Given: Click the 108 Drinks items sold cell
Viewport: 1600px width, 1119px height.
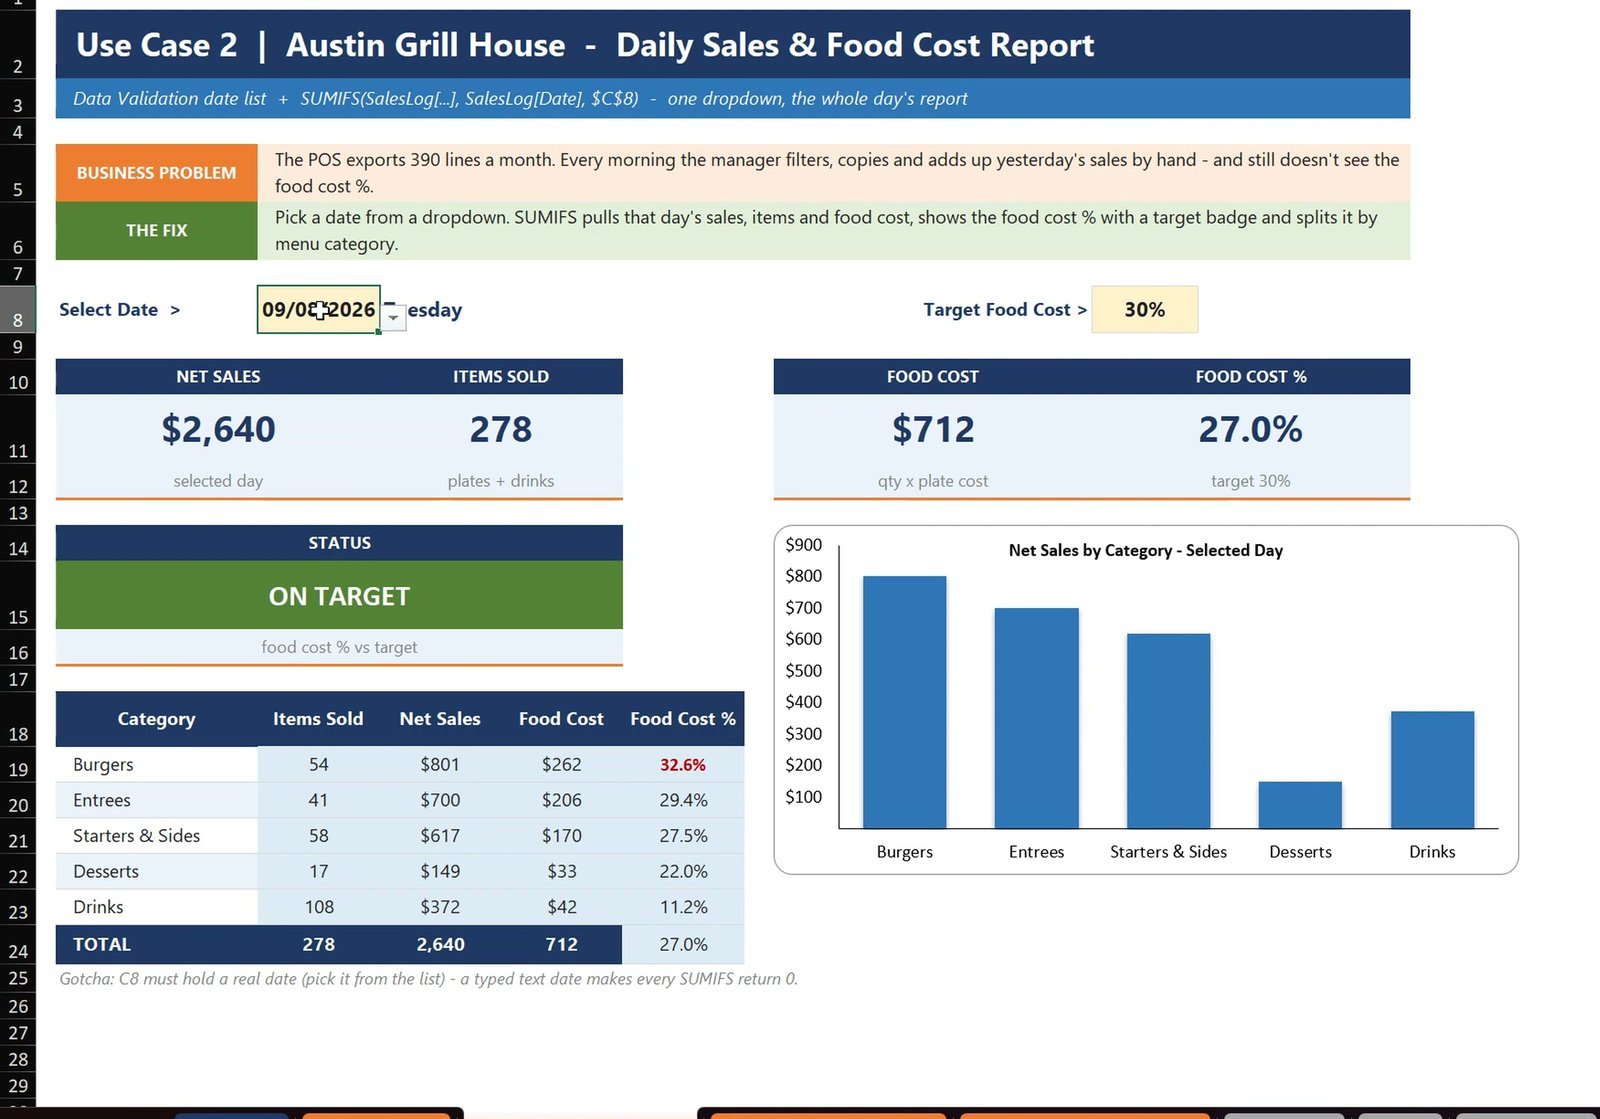Looking at the screenshot, I should (319, 907).
